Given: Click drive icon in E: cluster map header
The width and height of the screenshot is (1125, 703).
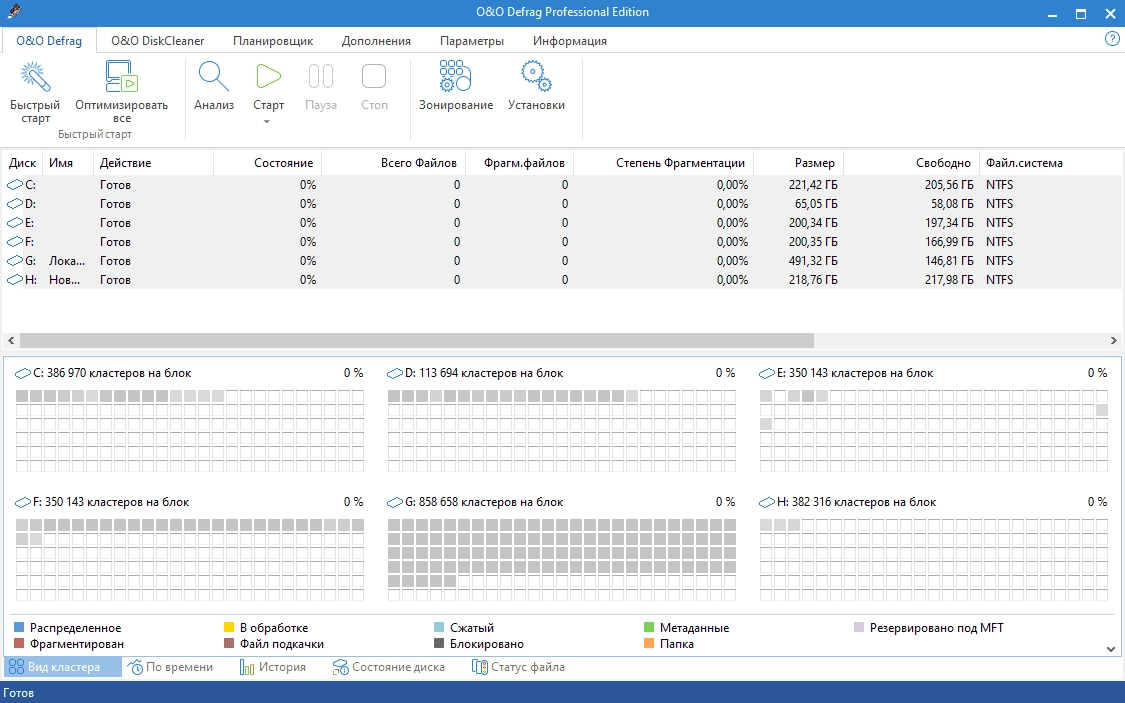Looking at the screenshot, I should point(767,374).
